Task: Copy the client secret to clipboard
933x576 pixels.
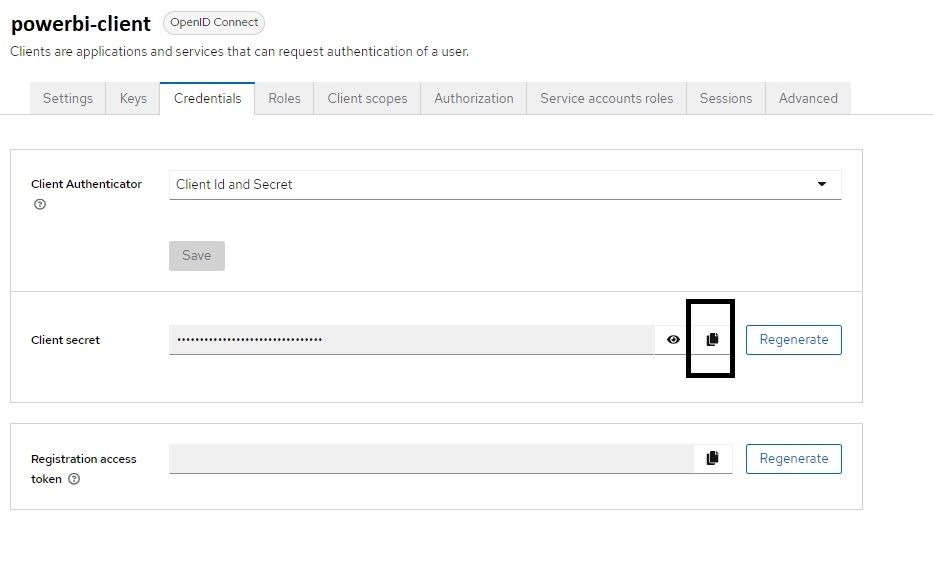Action: [712, 340]
